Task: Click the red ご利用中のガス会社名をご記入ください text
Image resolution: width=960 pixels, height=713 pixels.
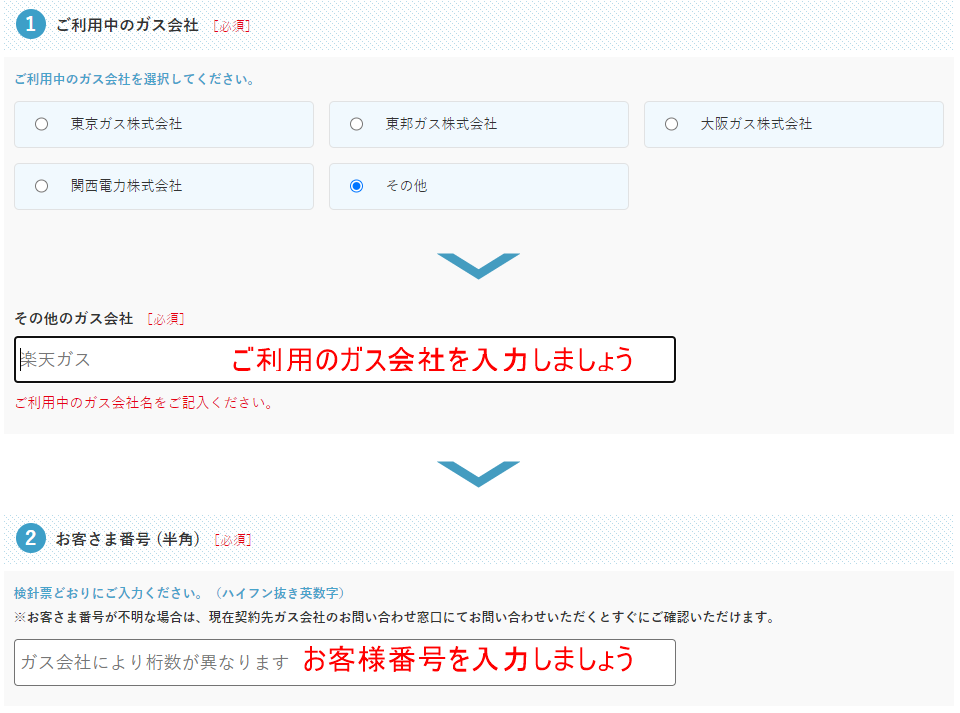Action: tap(144, 403)
